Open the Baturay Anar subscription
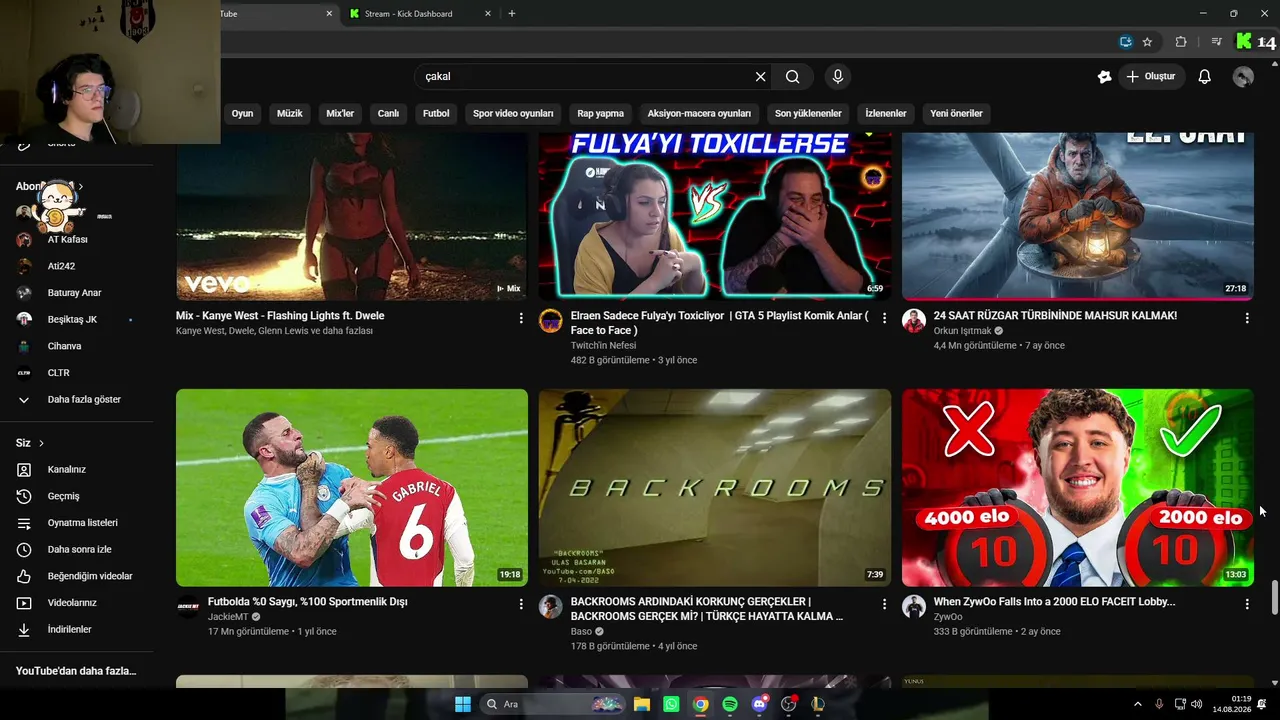Screen dimensions: 1280x720 [x=77, y=293]
